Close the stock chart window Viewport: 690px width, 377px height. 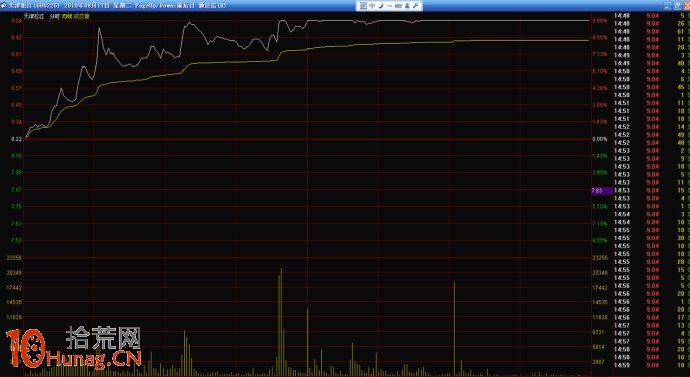686,5
